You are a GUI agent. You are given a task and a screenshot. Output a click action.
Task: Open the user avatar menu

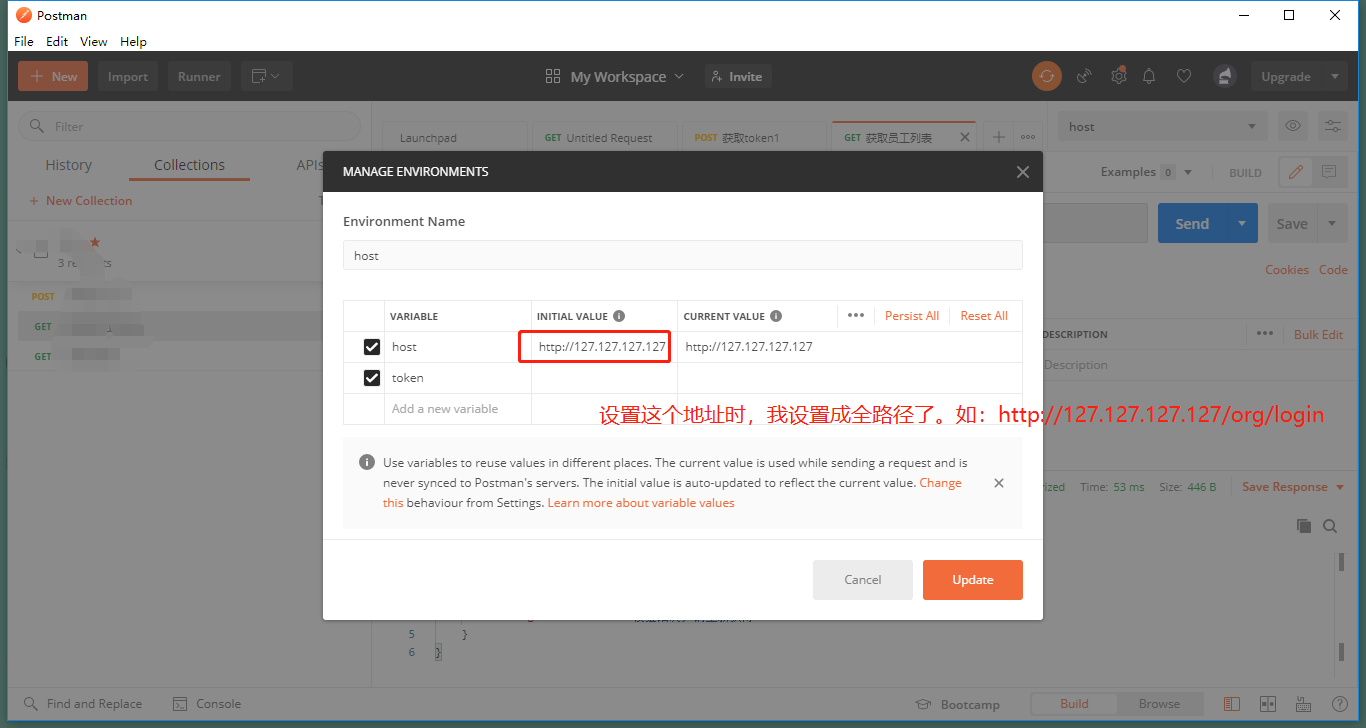pos(1224,76)
